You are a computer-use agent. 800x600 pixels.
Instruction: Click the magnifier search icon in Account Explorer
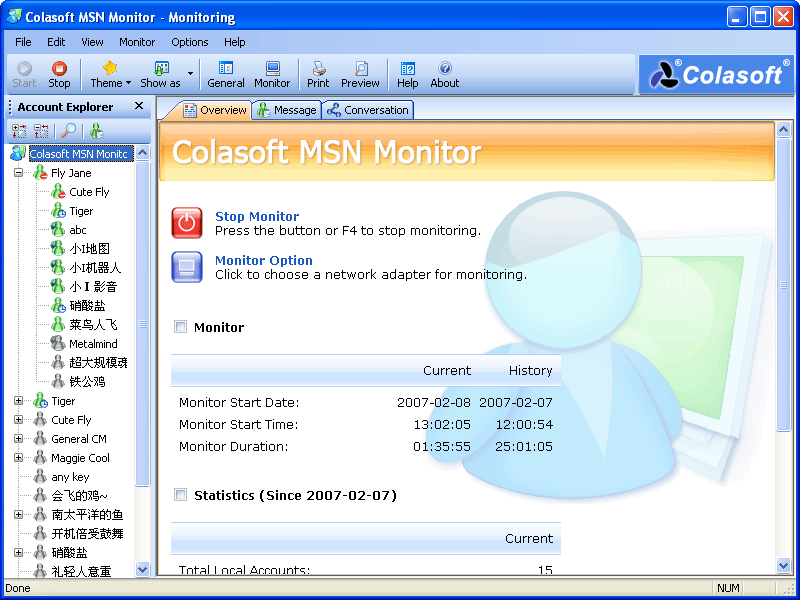pos(68,131)
